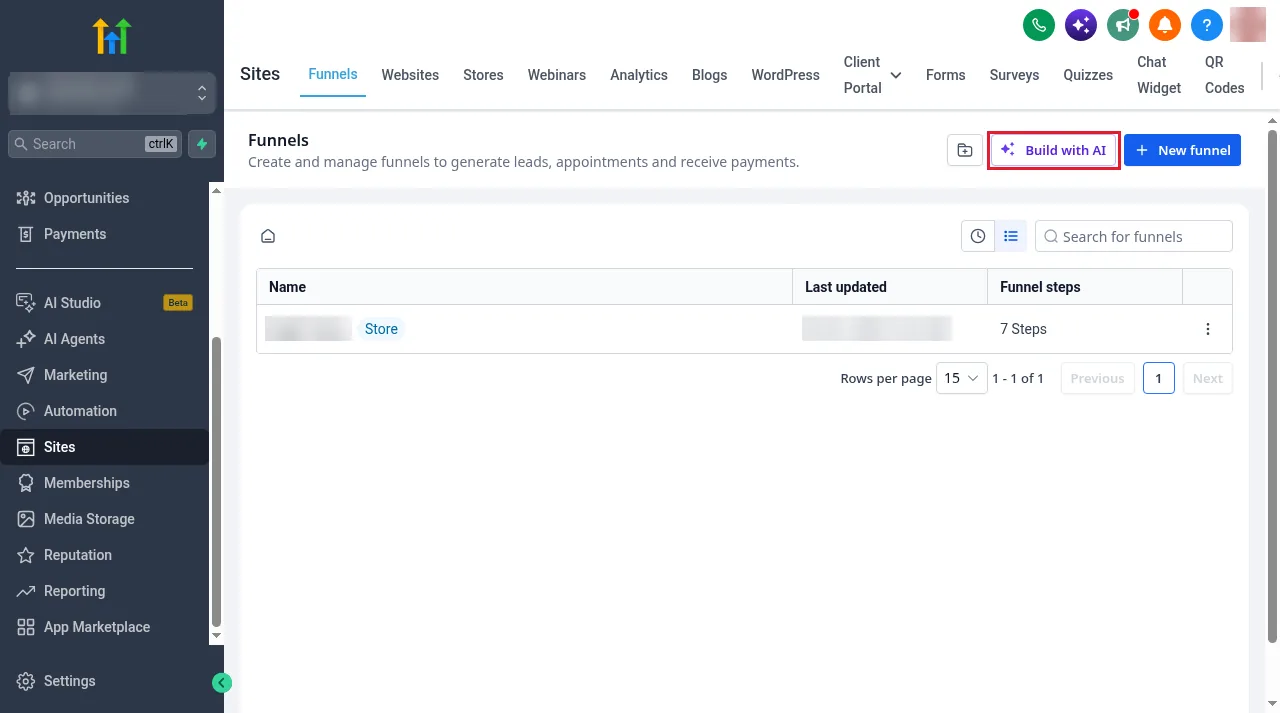Click the New funnel button
Image resolution: width=1280 pixels, height=713 pixels.
(1182, 150)
